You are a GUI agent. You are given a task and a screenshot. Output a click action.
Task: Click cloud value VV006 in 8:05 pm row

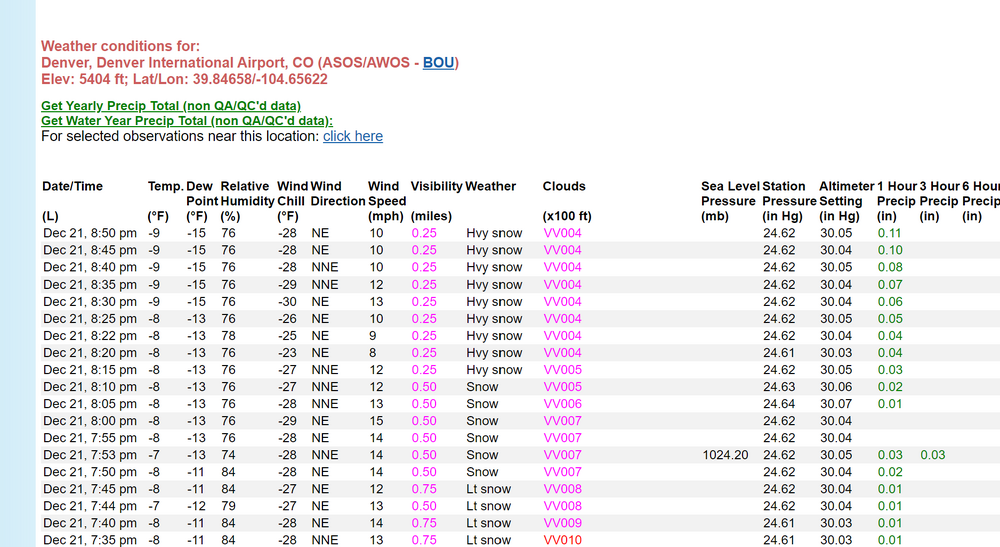point(562,404)
